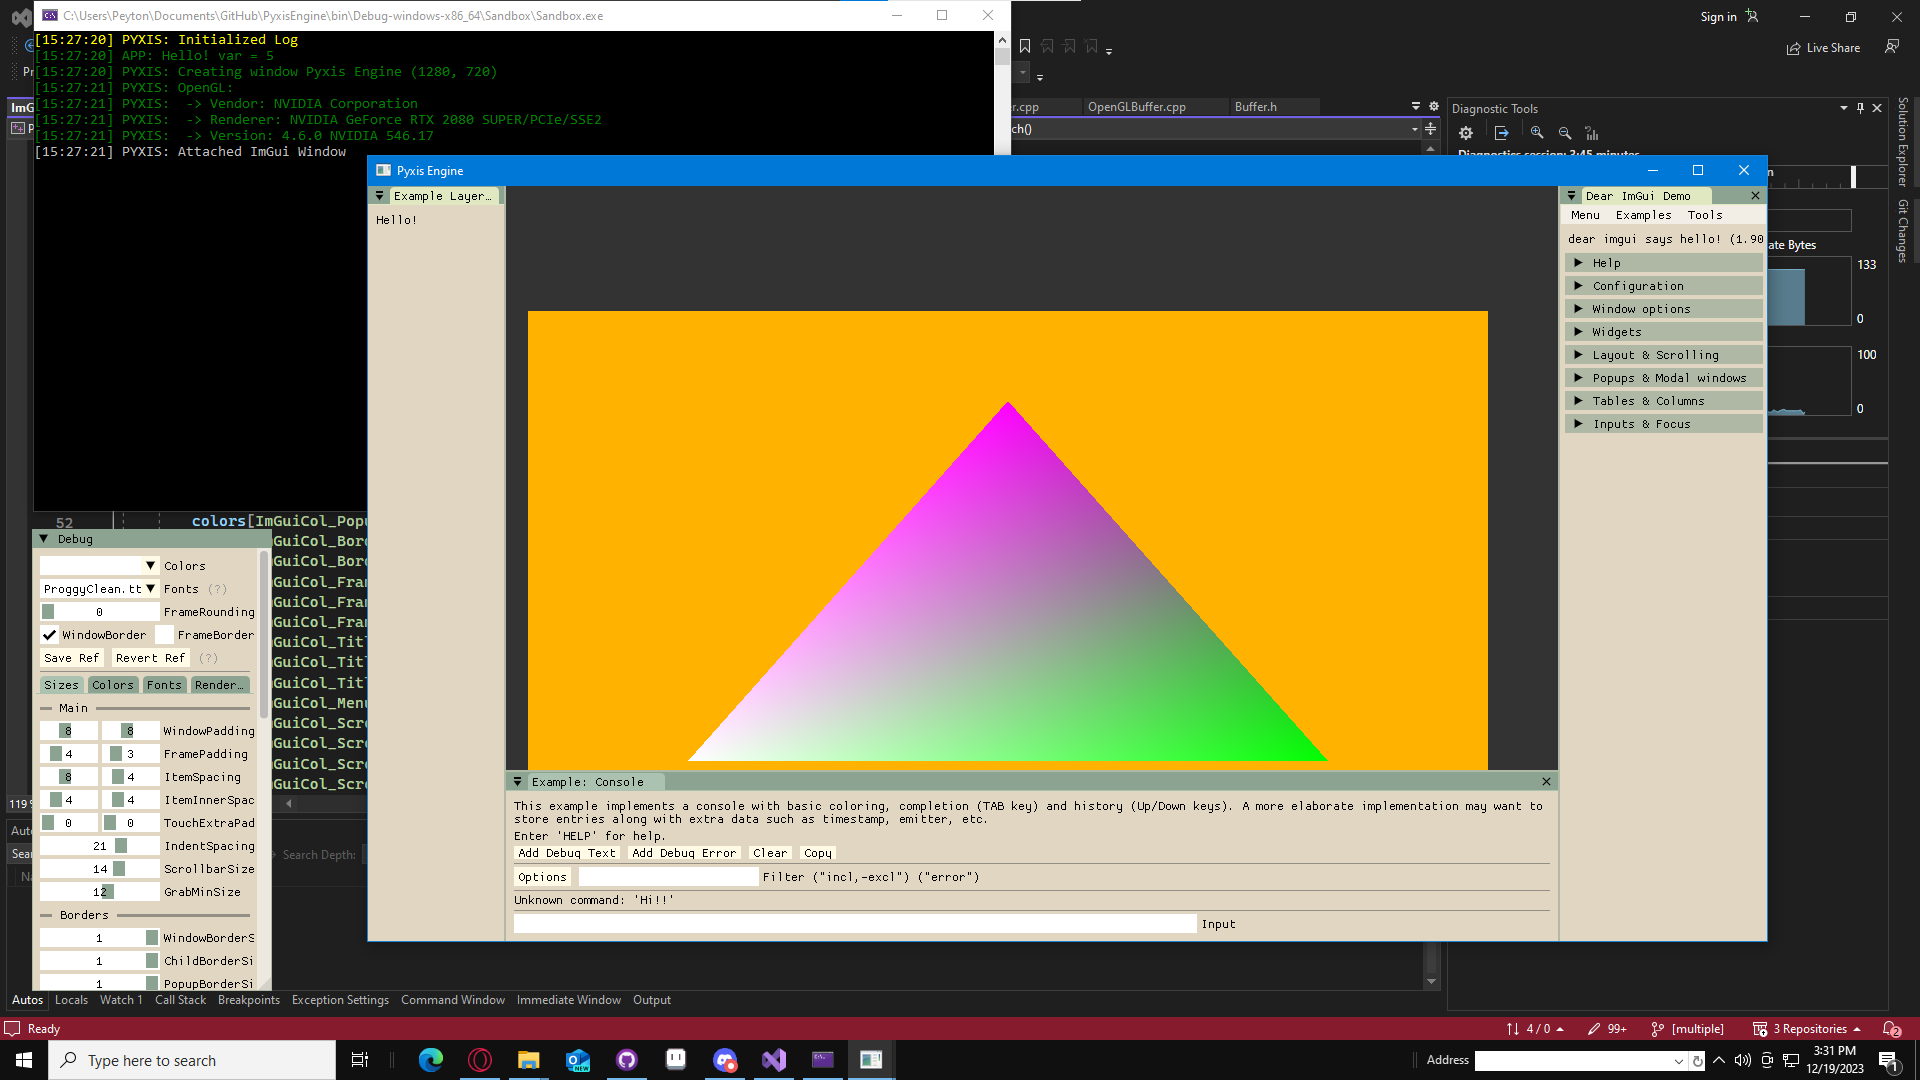
Task: Toggle the WindowBorder checkbox in Debug window
Action: click(x=49, y=635)
